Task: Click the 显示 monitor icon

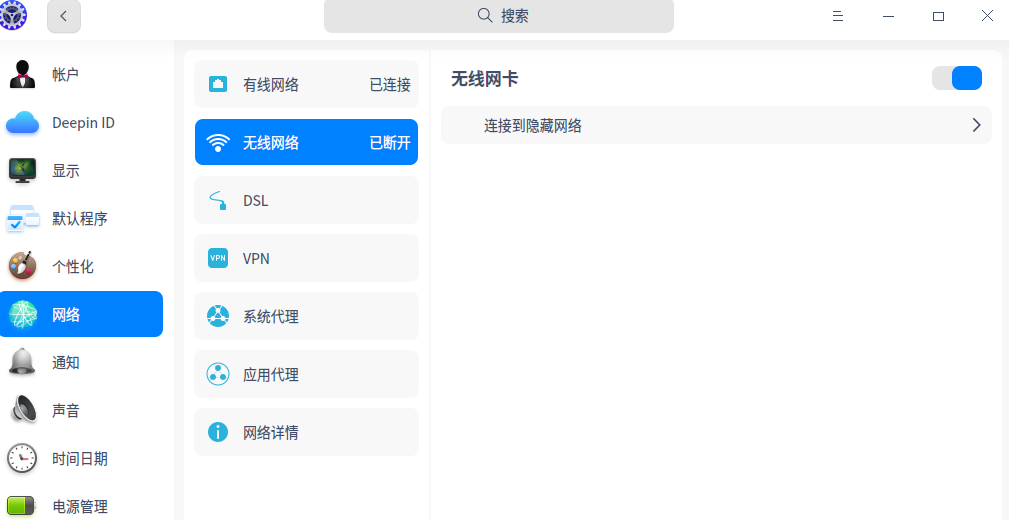Action: click(x=23, y=171)
